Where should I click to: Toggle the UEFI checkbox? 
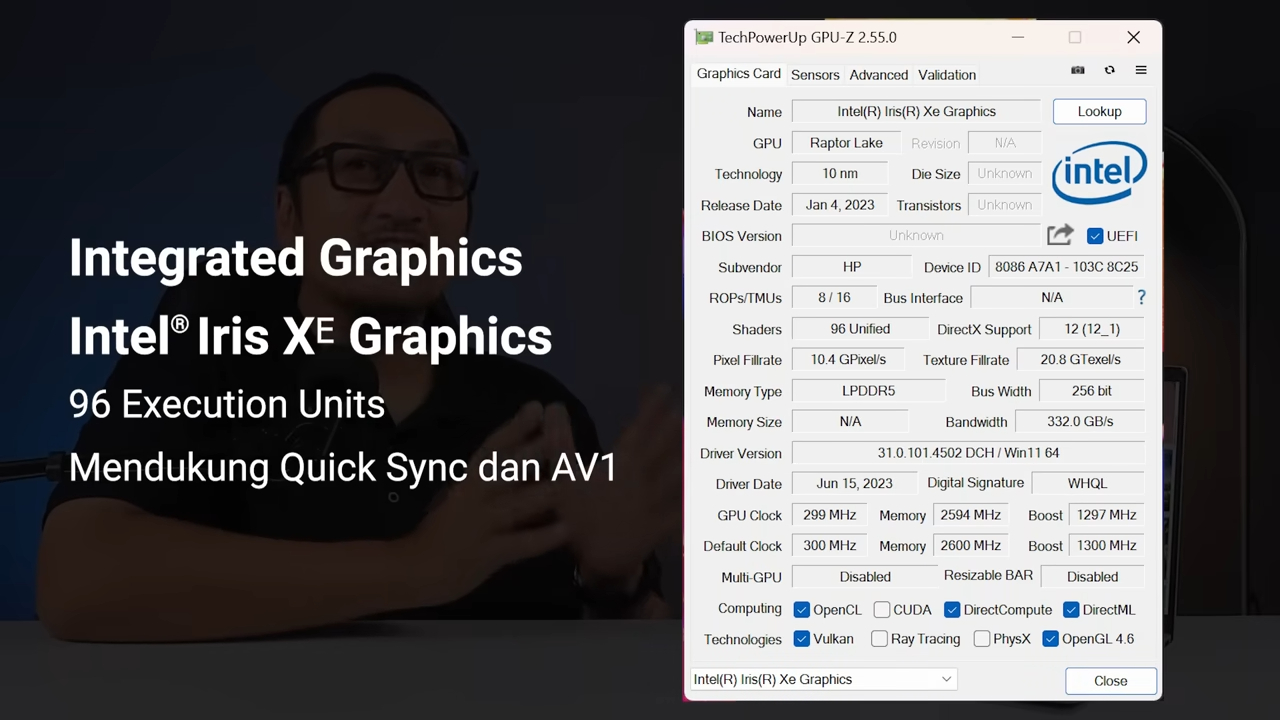tap(1095, 236)
